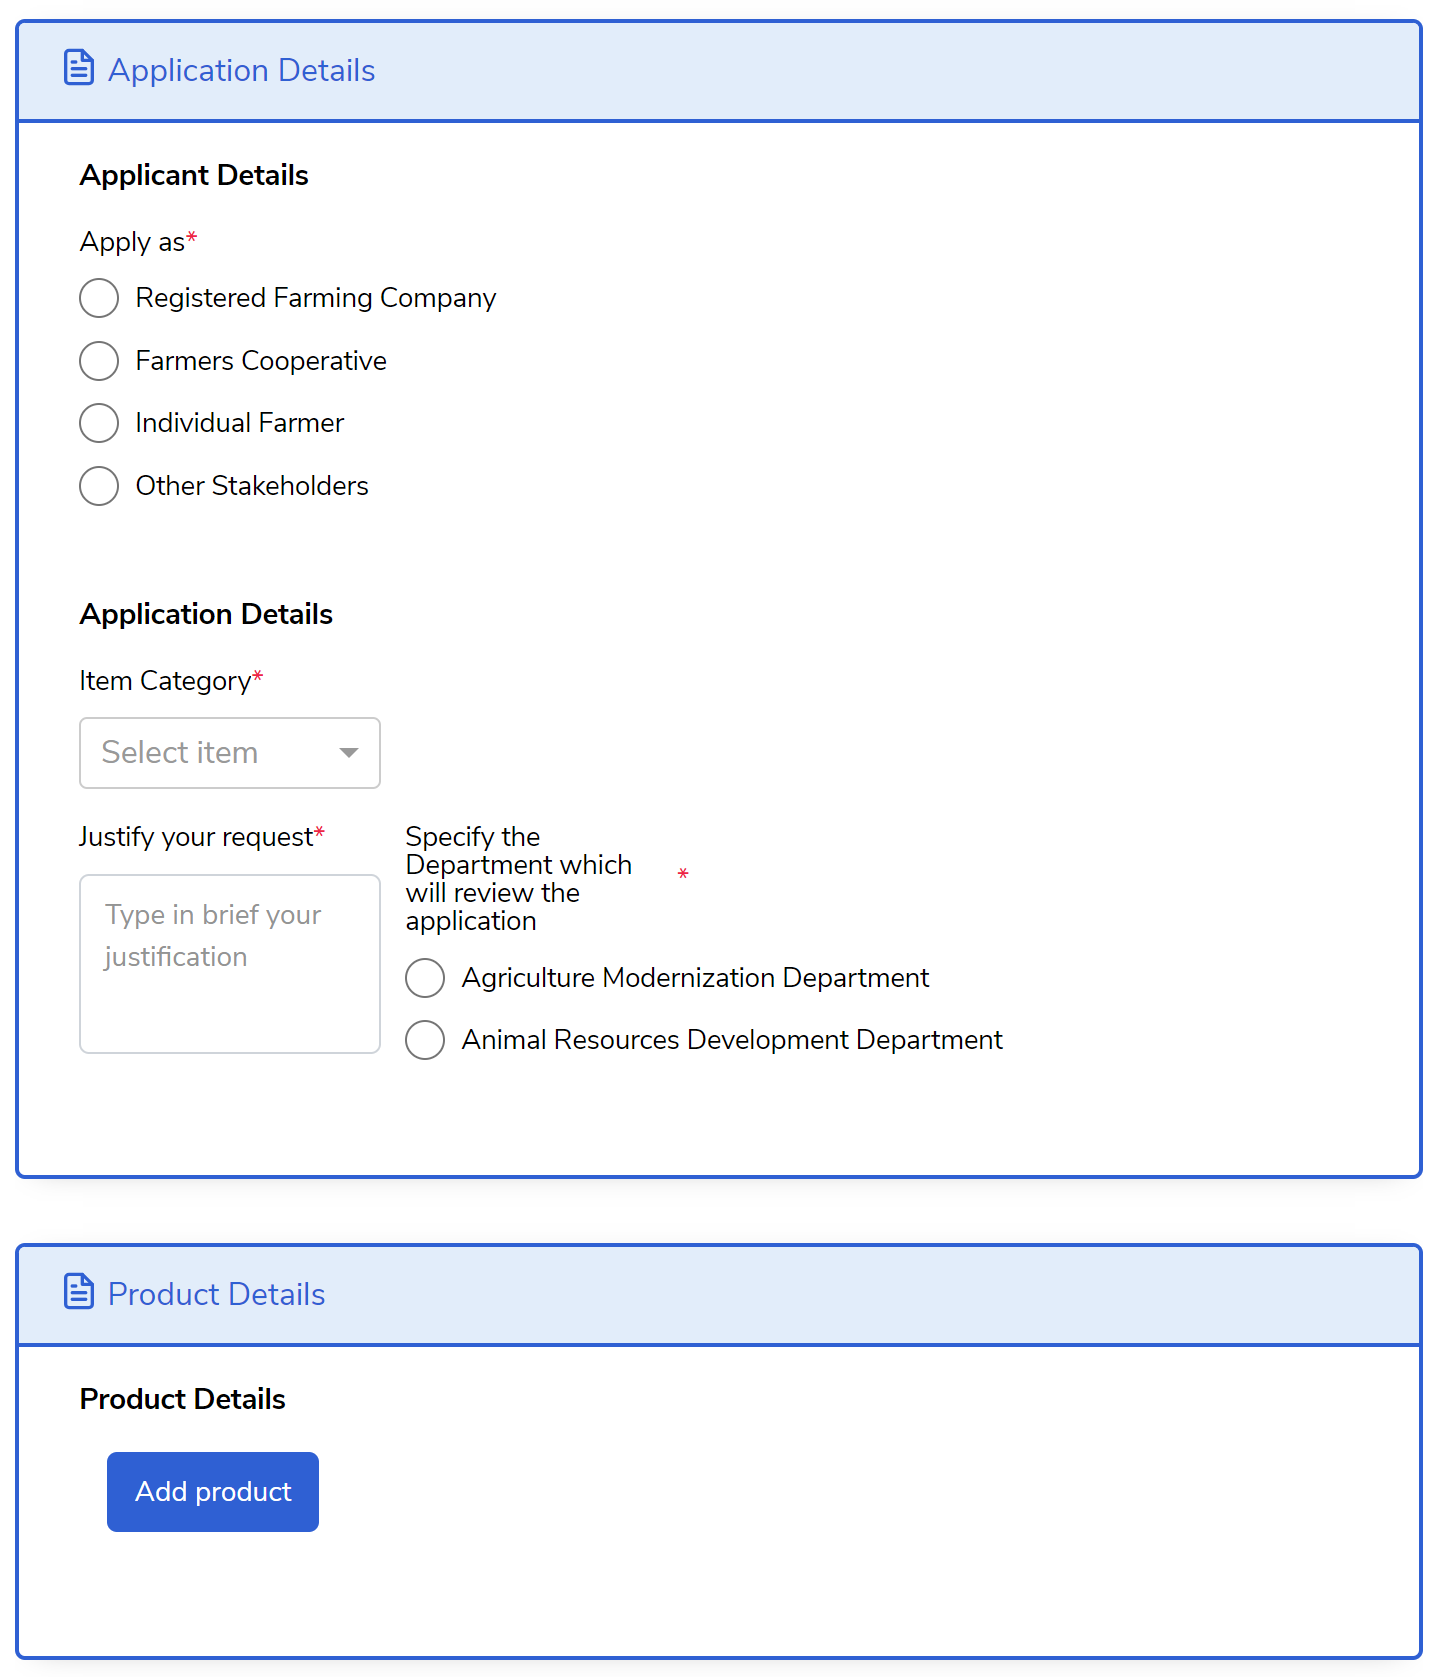The image size is (1437, 1677).
Task: Click the Applicant Details heading
Action: click(194, 175)
